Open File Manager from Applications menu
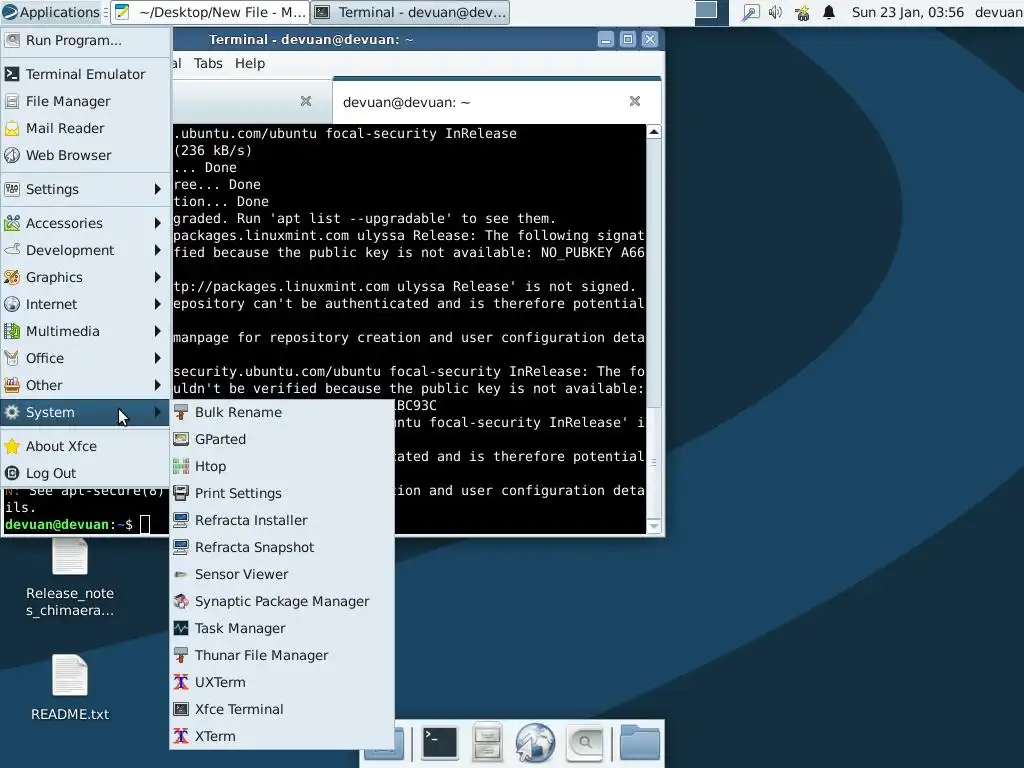 point(85,101)
